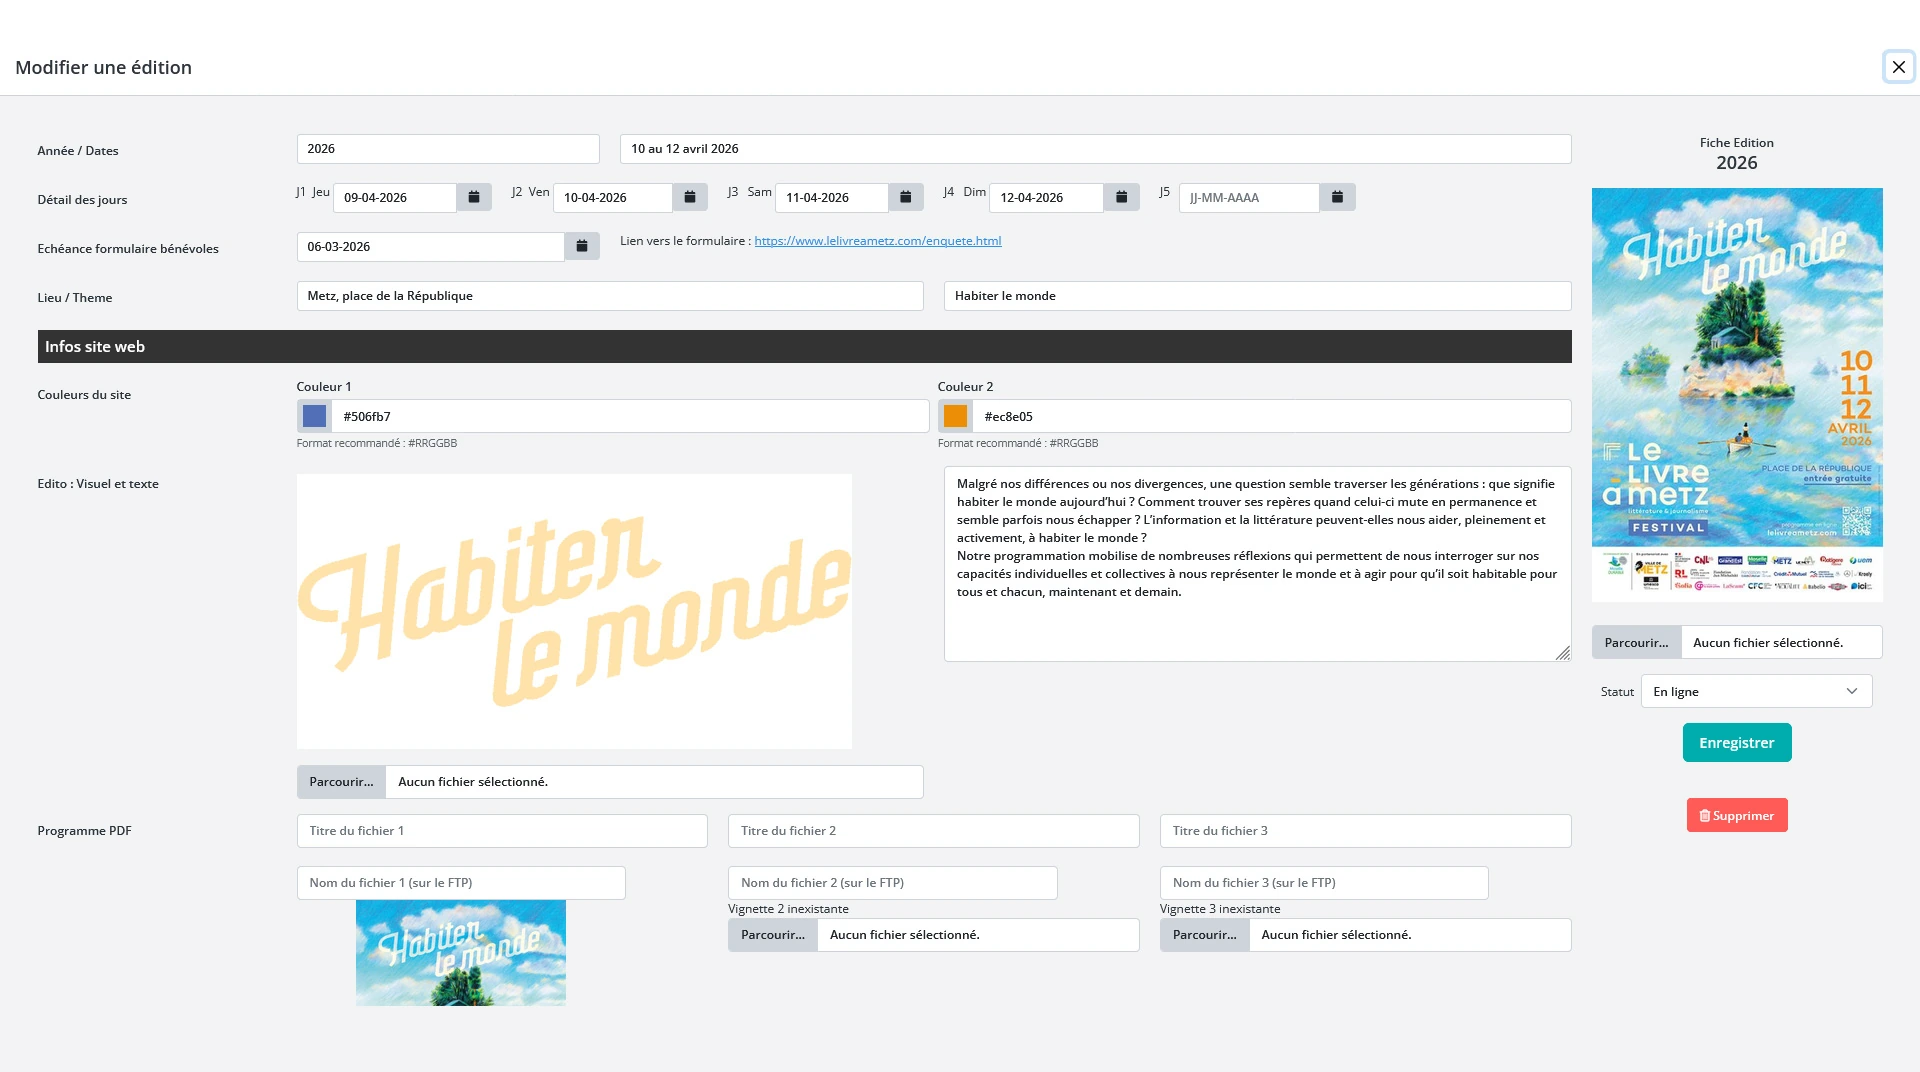Open the Échéance formulaire bénévoles calendar

tap(582, 246)
